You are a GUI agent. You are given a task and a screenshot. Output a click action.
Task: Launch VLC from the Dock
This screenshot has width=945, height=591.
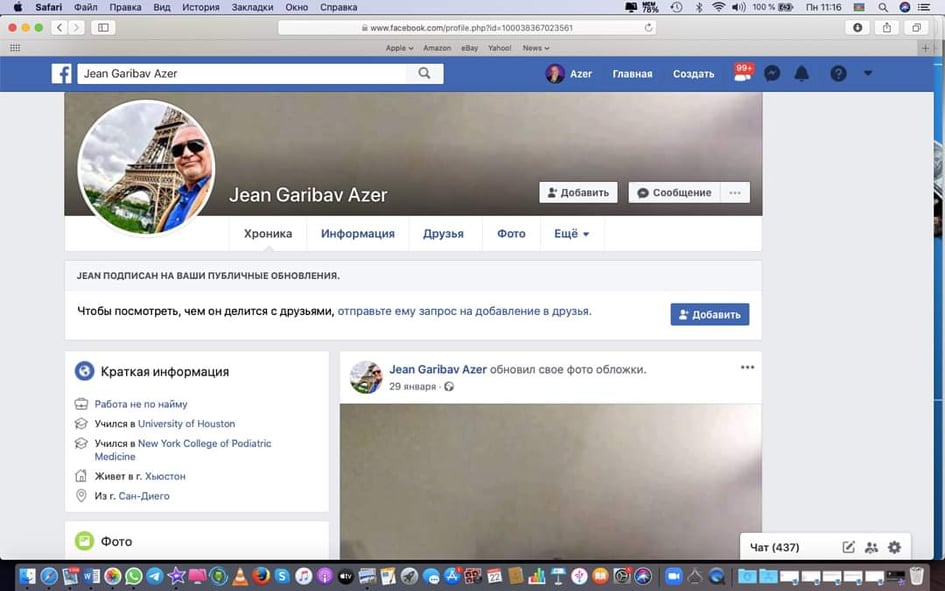pos(240,577)
